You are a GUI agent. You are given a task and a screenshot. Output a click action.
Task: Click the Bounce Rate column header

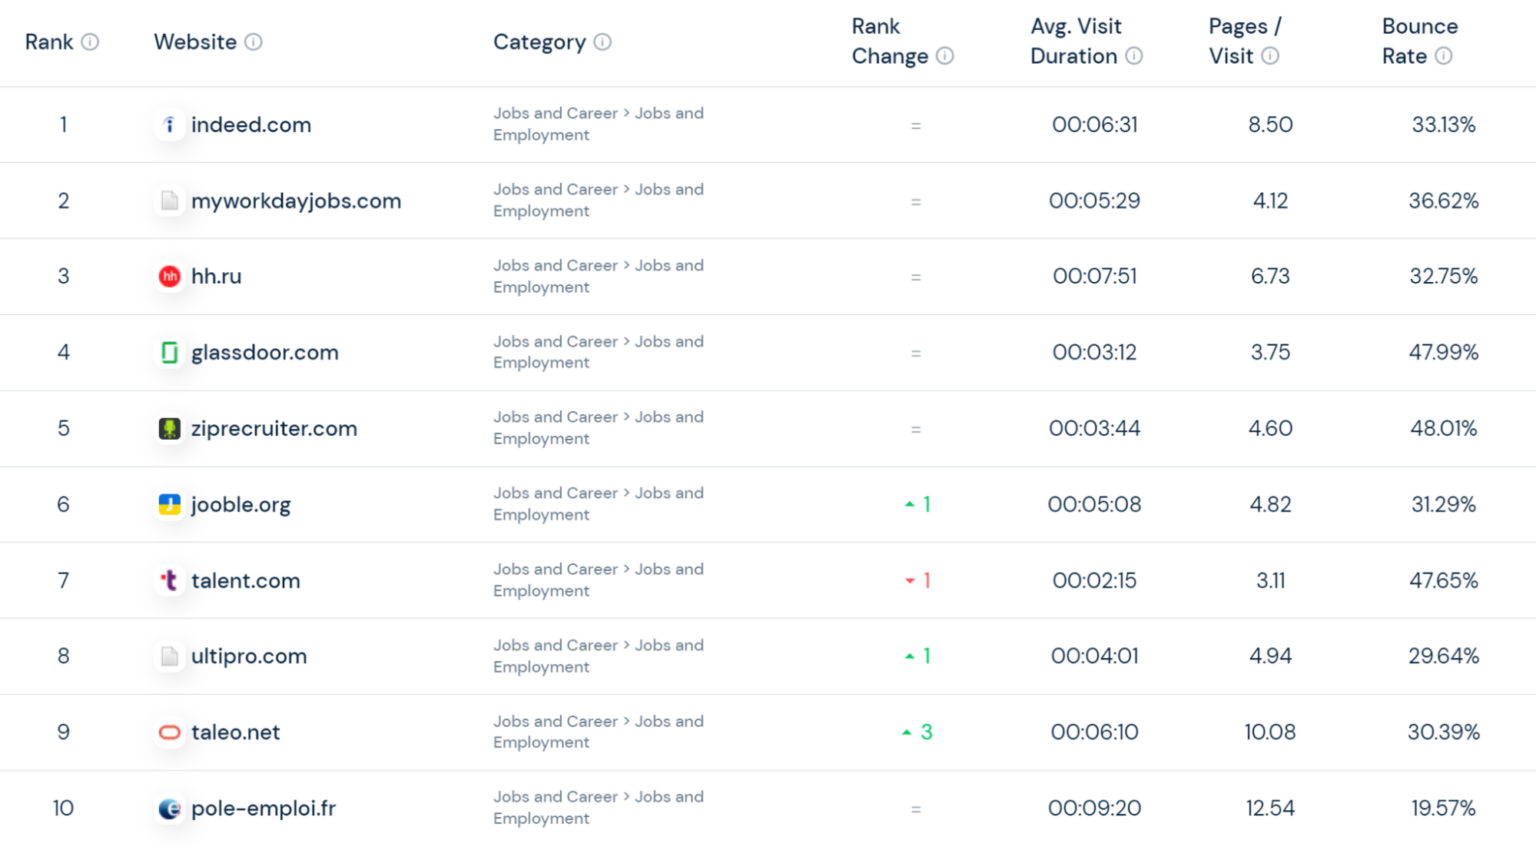point(1419,41)
